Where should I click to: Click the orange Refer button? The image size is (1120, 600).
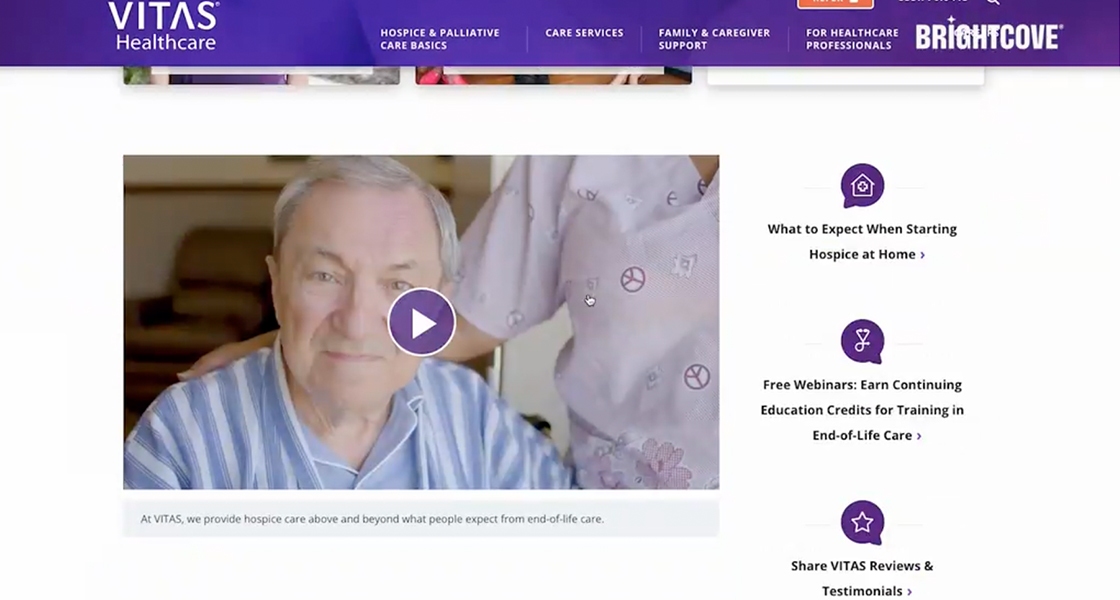tap(835, 4)
